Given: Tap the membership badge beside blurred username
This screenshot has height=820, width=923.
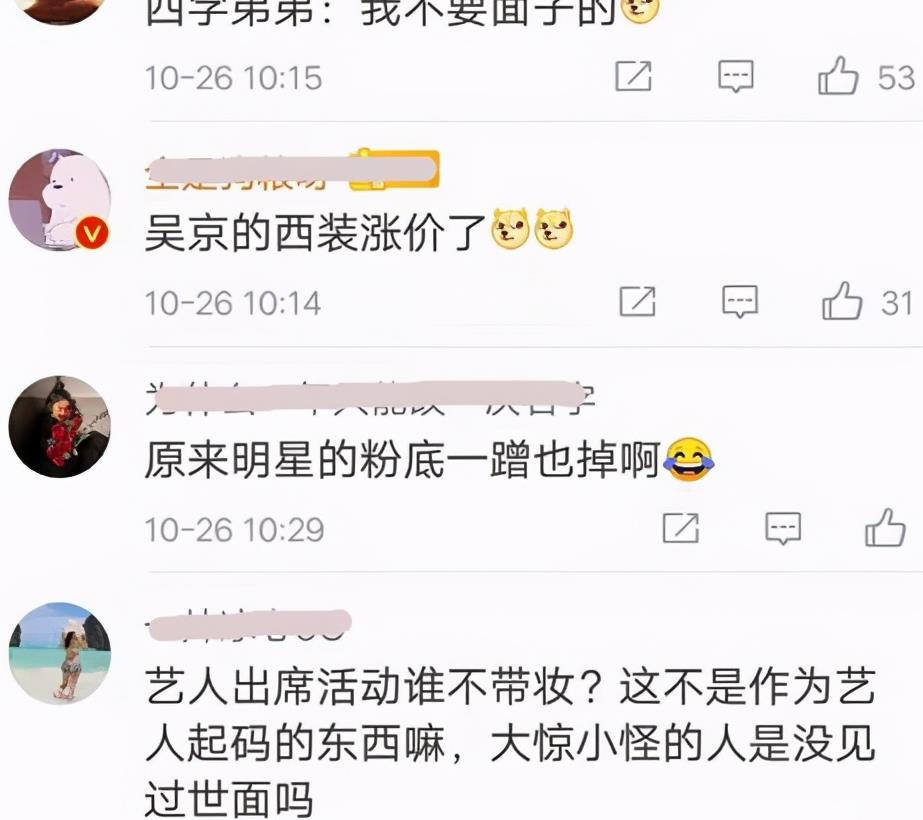Looking at the screenshot, I should pyautogui.click(x=394, y=170).
